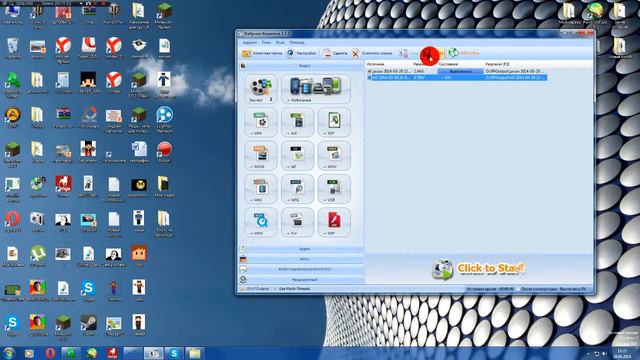Select the convert to MOV QuickTime icon
Viewport: 640px width, 360px height.
261,222
